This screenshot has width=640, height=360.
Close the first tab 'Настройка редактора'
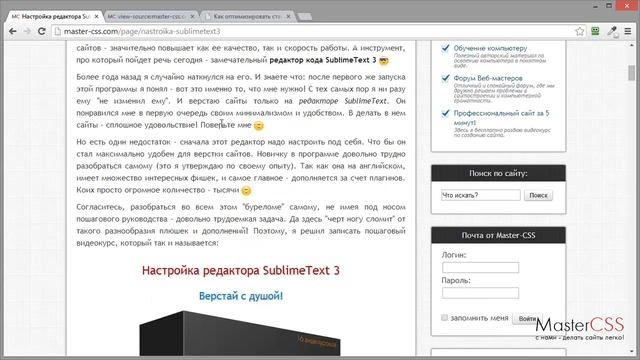click(96, 17)
